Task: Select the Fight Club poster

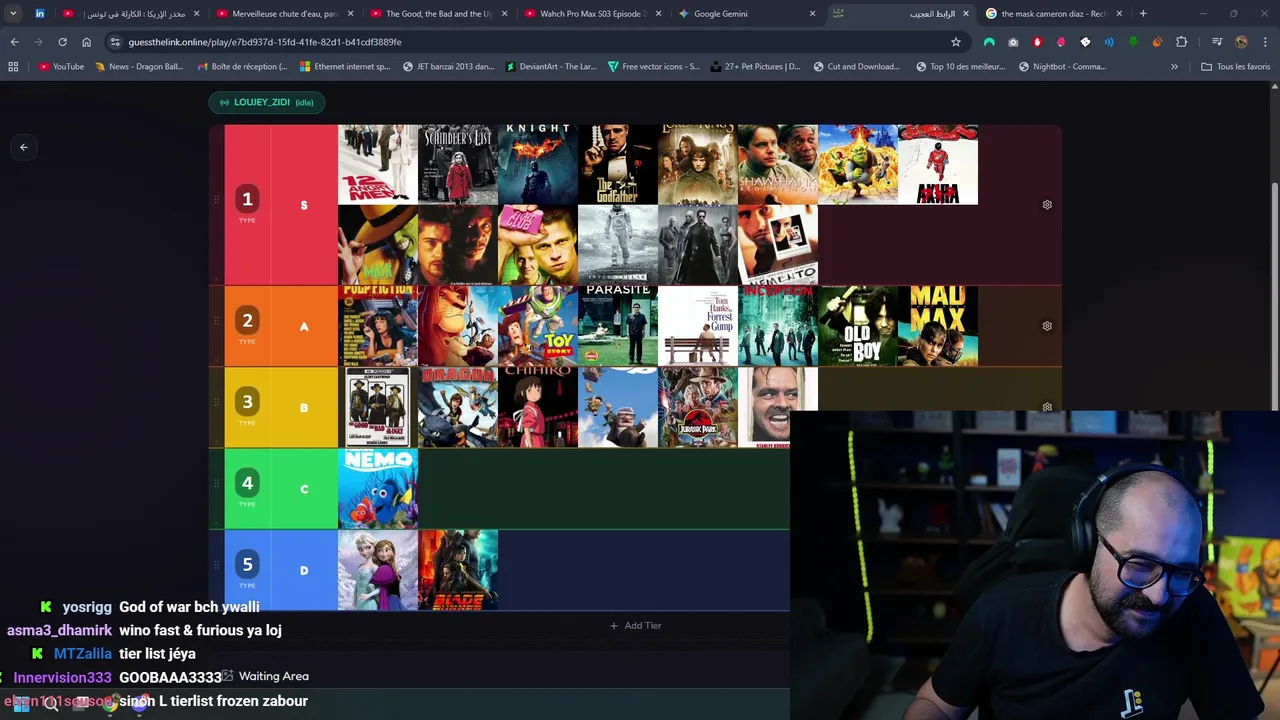Action: click(538, 245)
